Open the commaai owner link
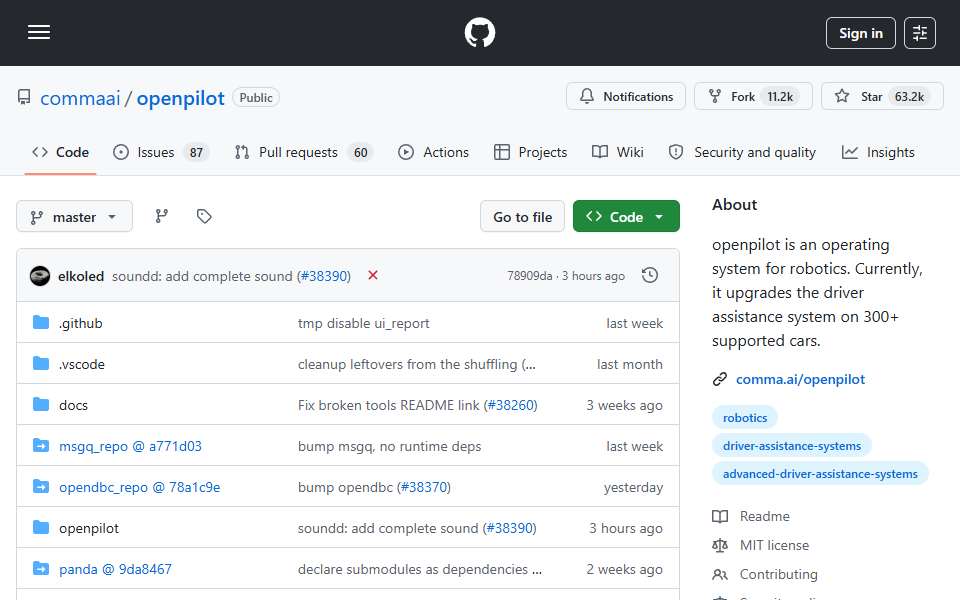960x600 pixels. [x=80, y=98]
